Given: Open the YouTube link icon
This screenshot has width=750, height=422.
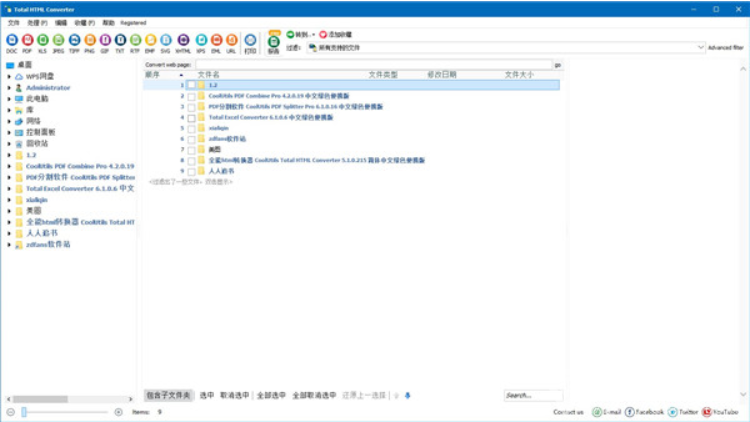Looking at the screenshot, I should pos(706,412).
